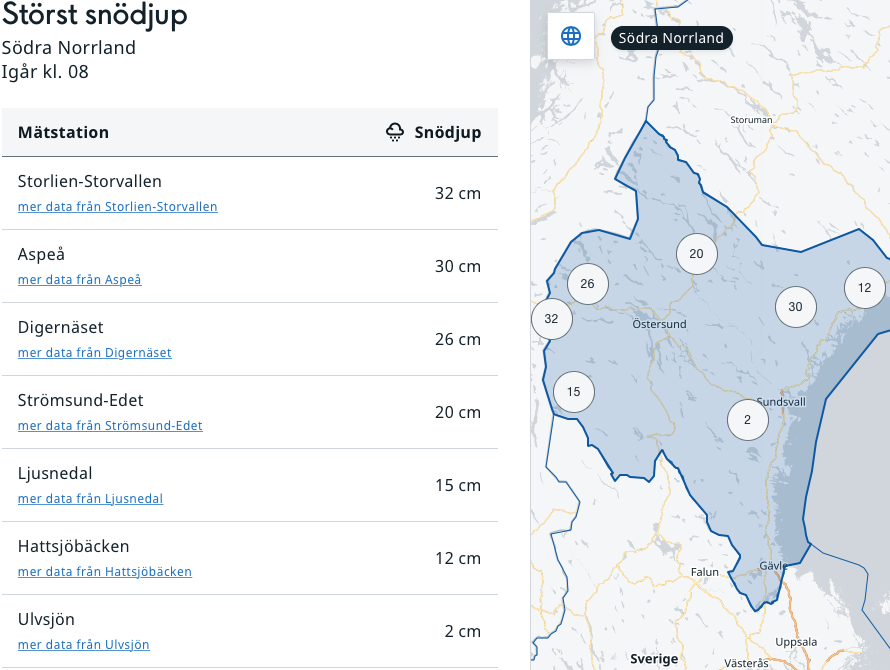890x670 pixels.
Task: Open mer data från Ljusnedal link
Action: coord(90,499)
